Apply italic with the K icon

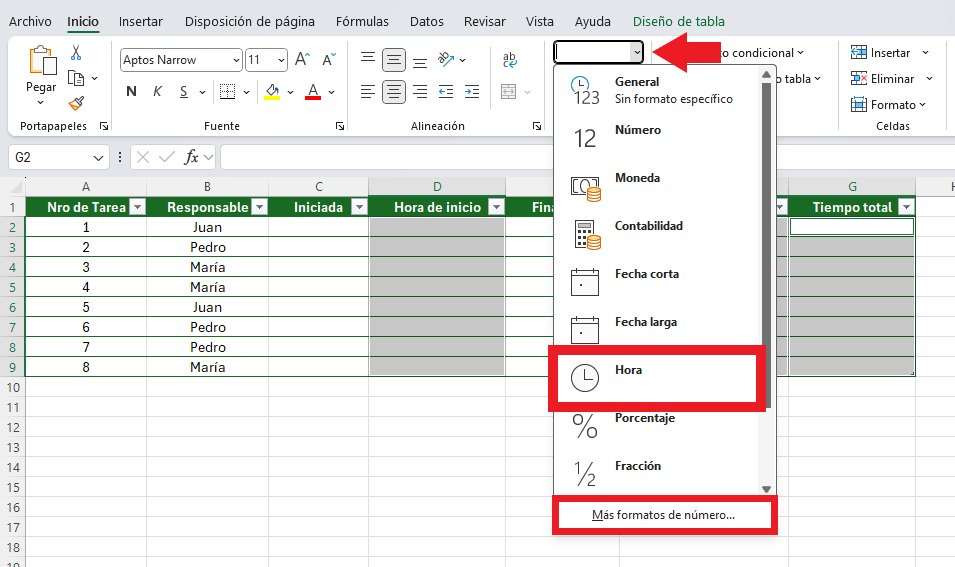[157, 92]
